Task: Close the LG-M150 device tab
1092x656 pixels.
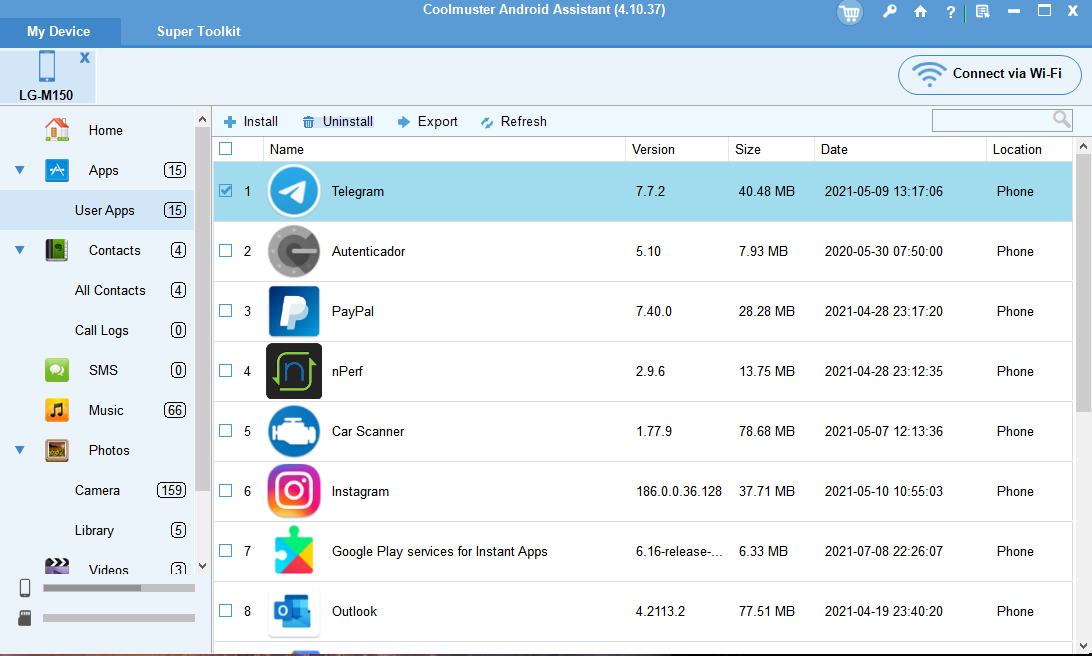Action: pyautogui.click(x=84, y=58)
